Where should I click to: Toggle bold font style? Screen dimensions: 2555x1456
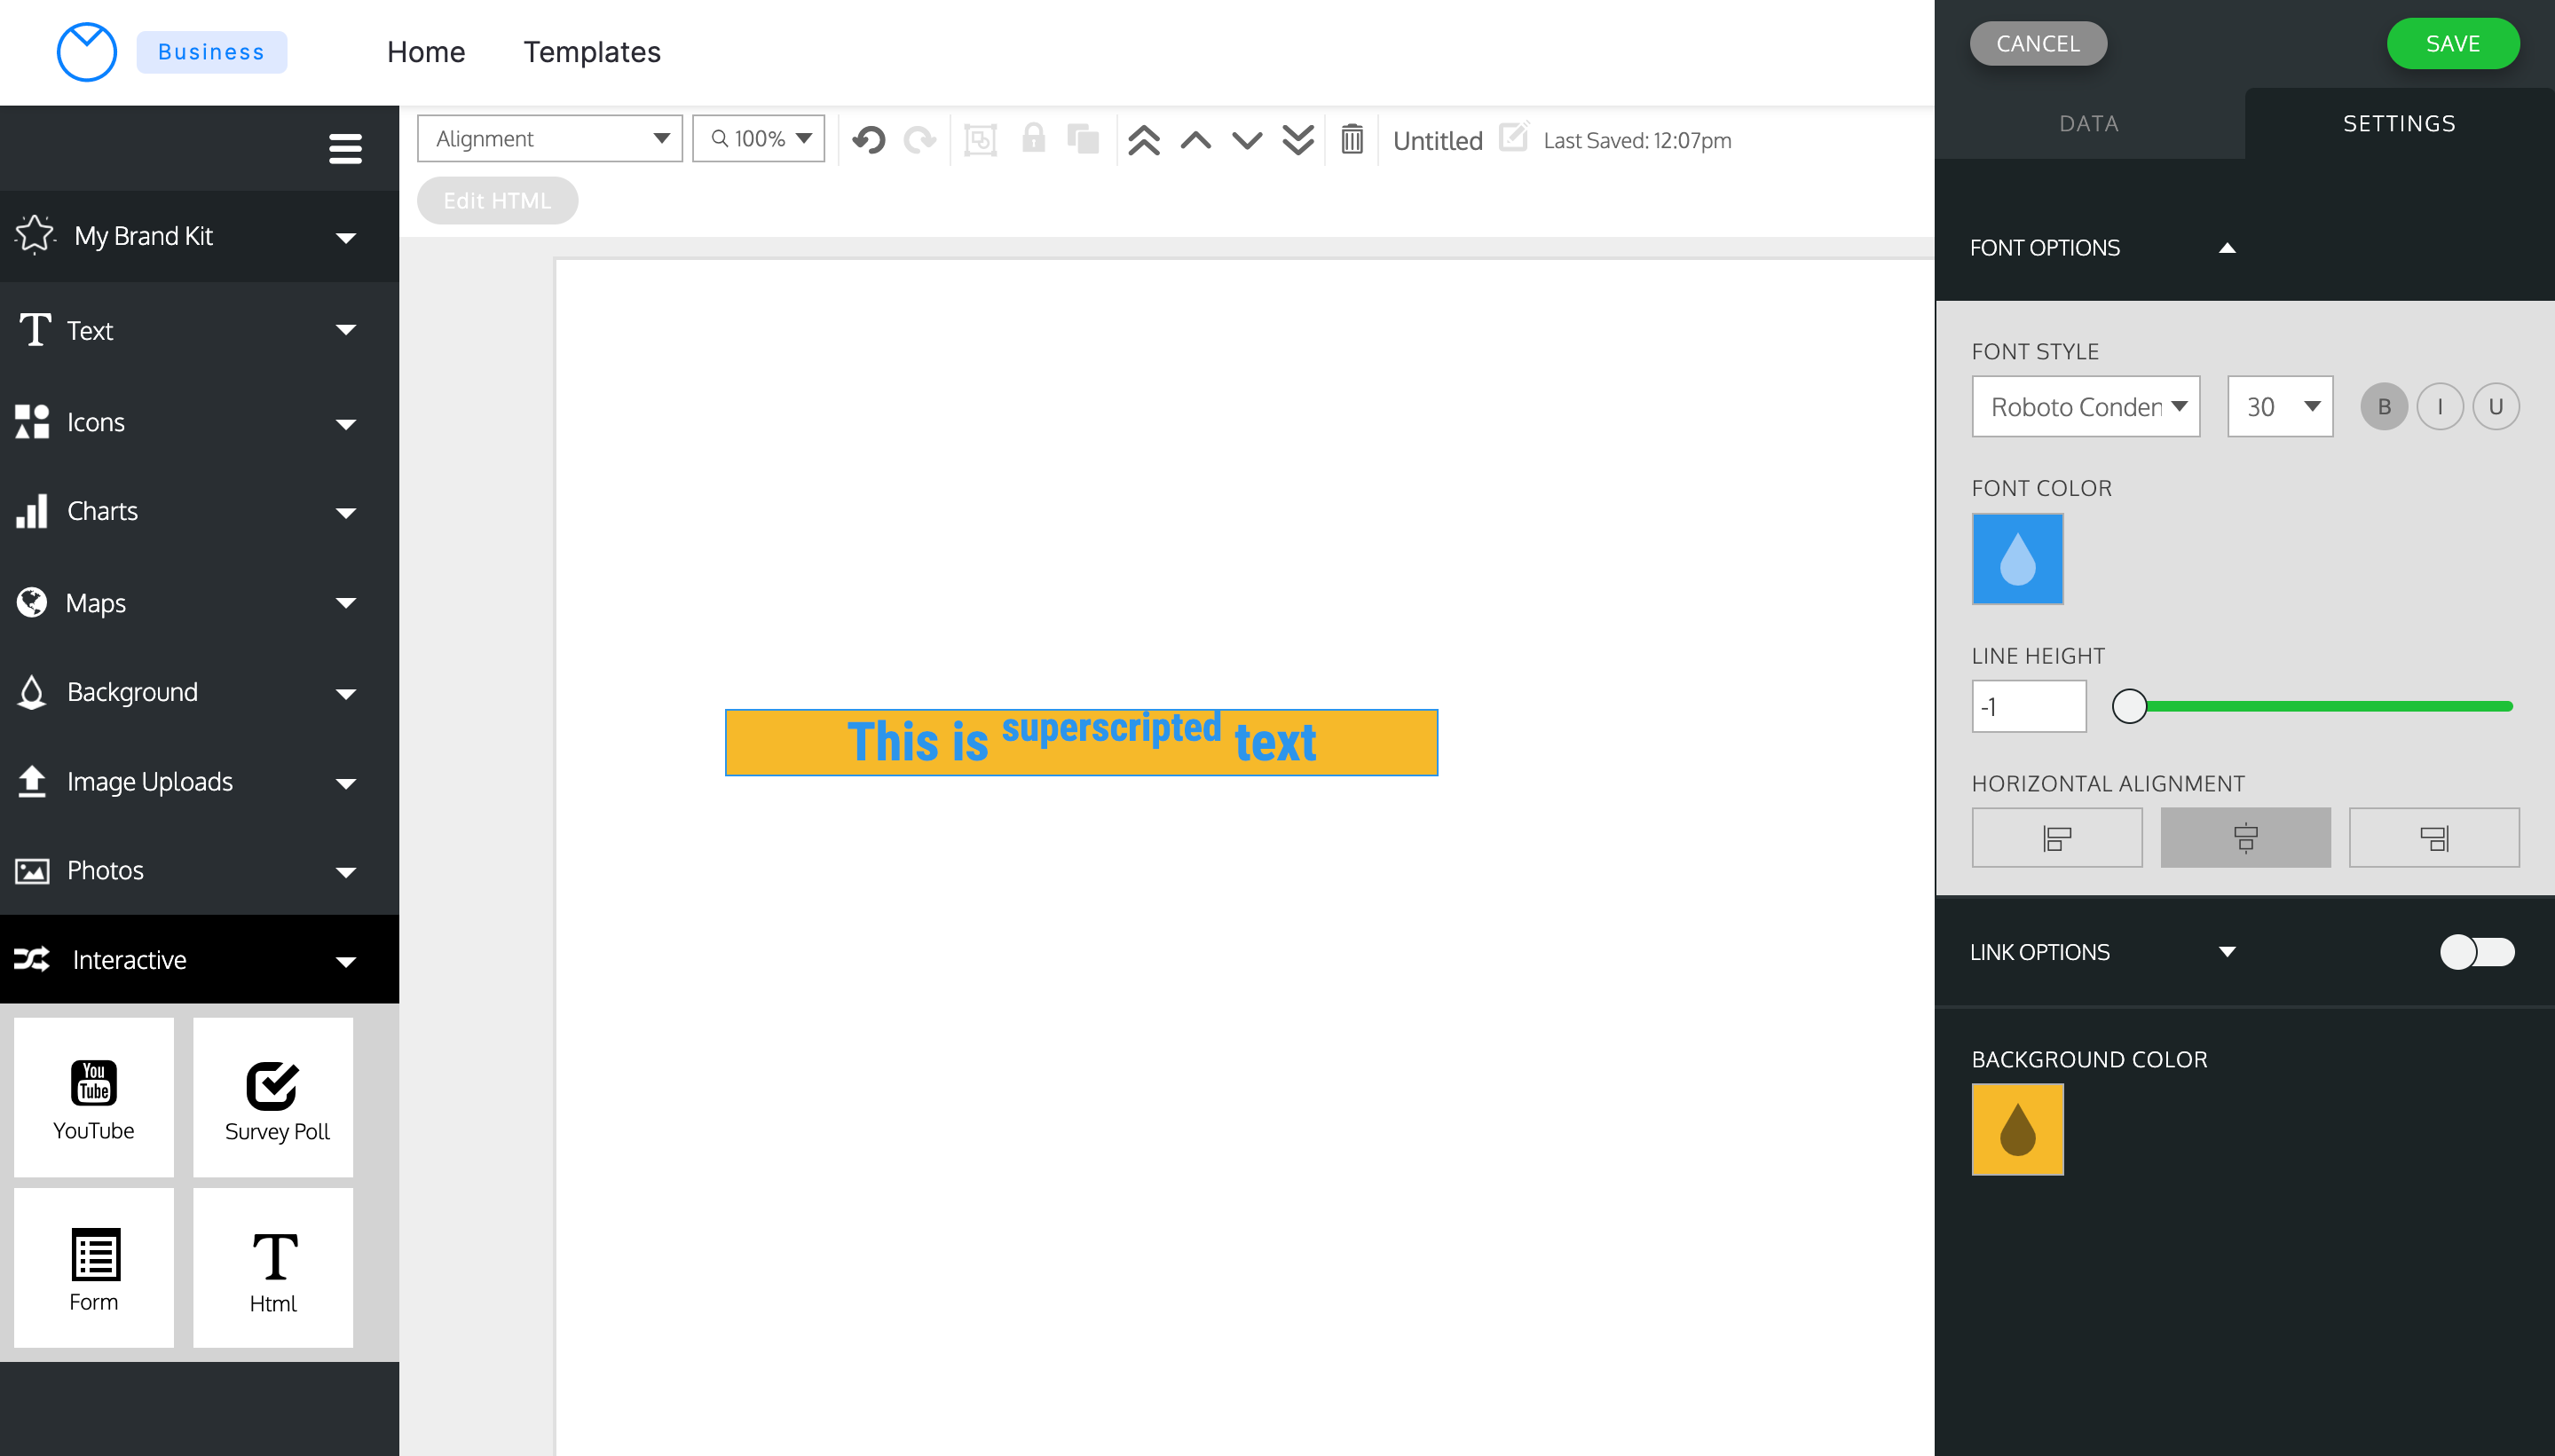coord(2383,406)
